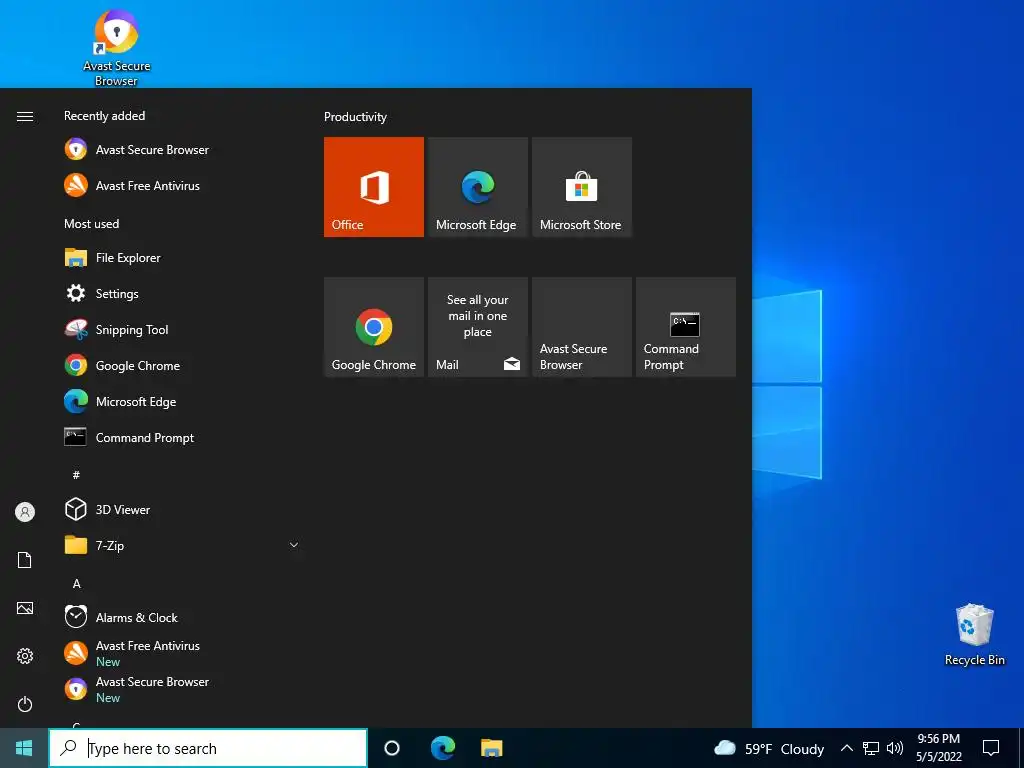
Task: Click the user account icon in Start sidebar
Action: 25,512
